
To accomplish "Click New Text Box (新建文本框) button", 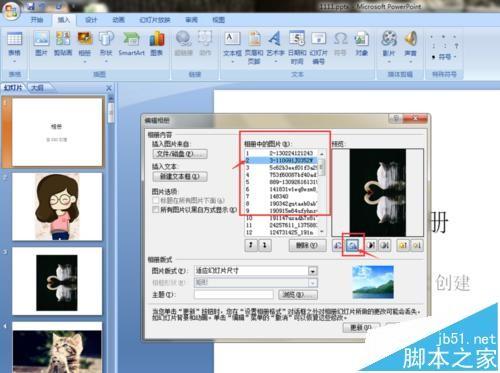I will [180, 176].
